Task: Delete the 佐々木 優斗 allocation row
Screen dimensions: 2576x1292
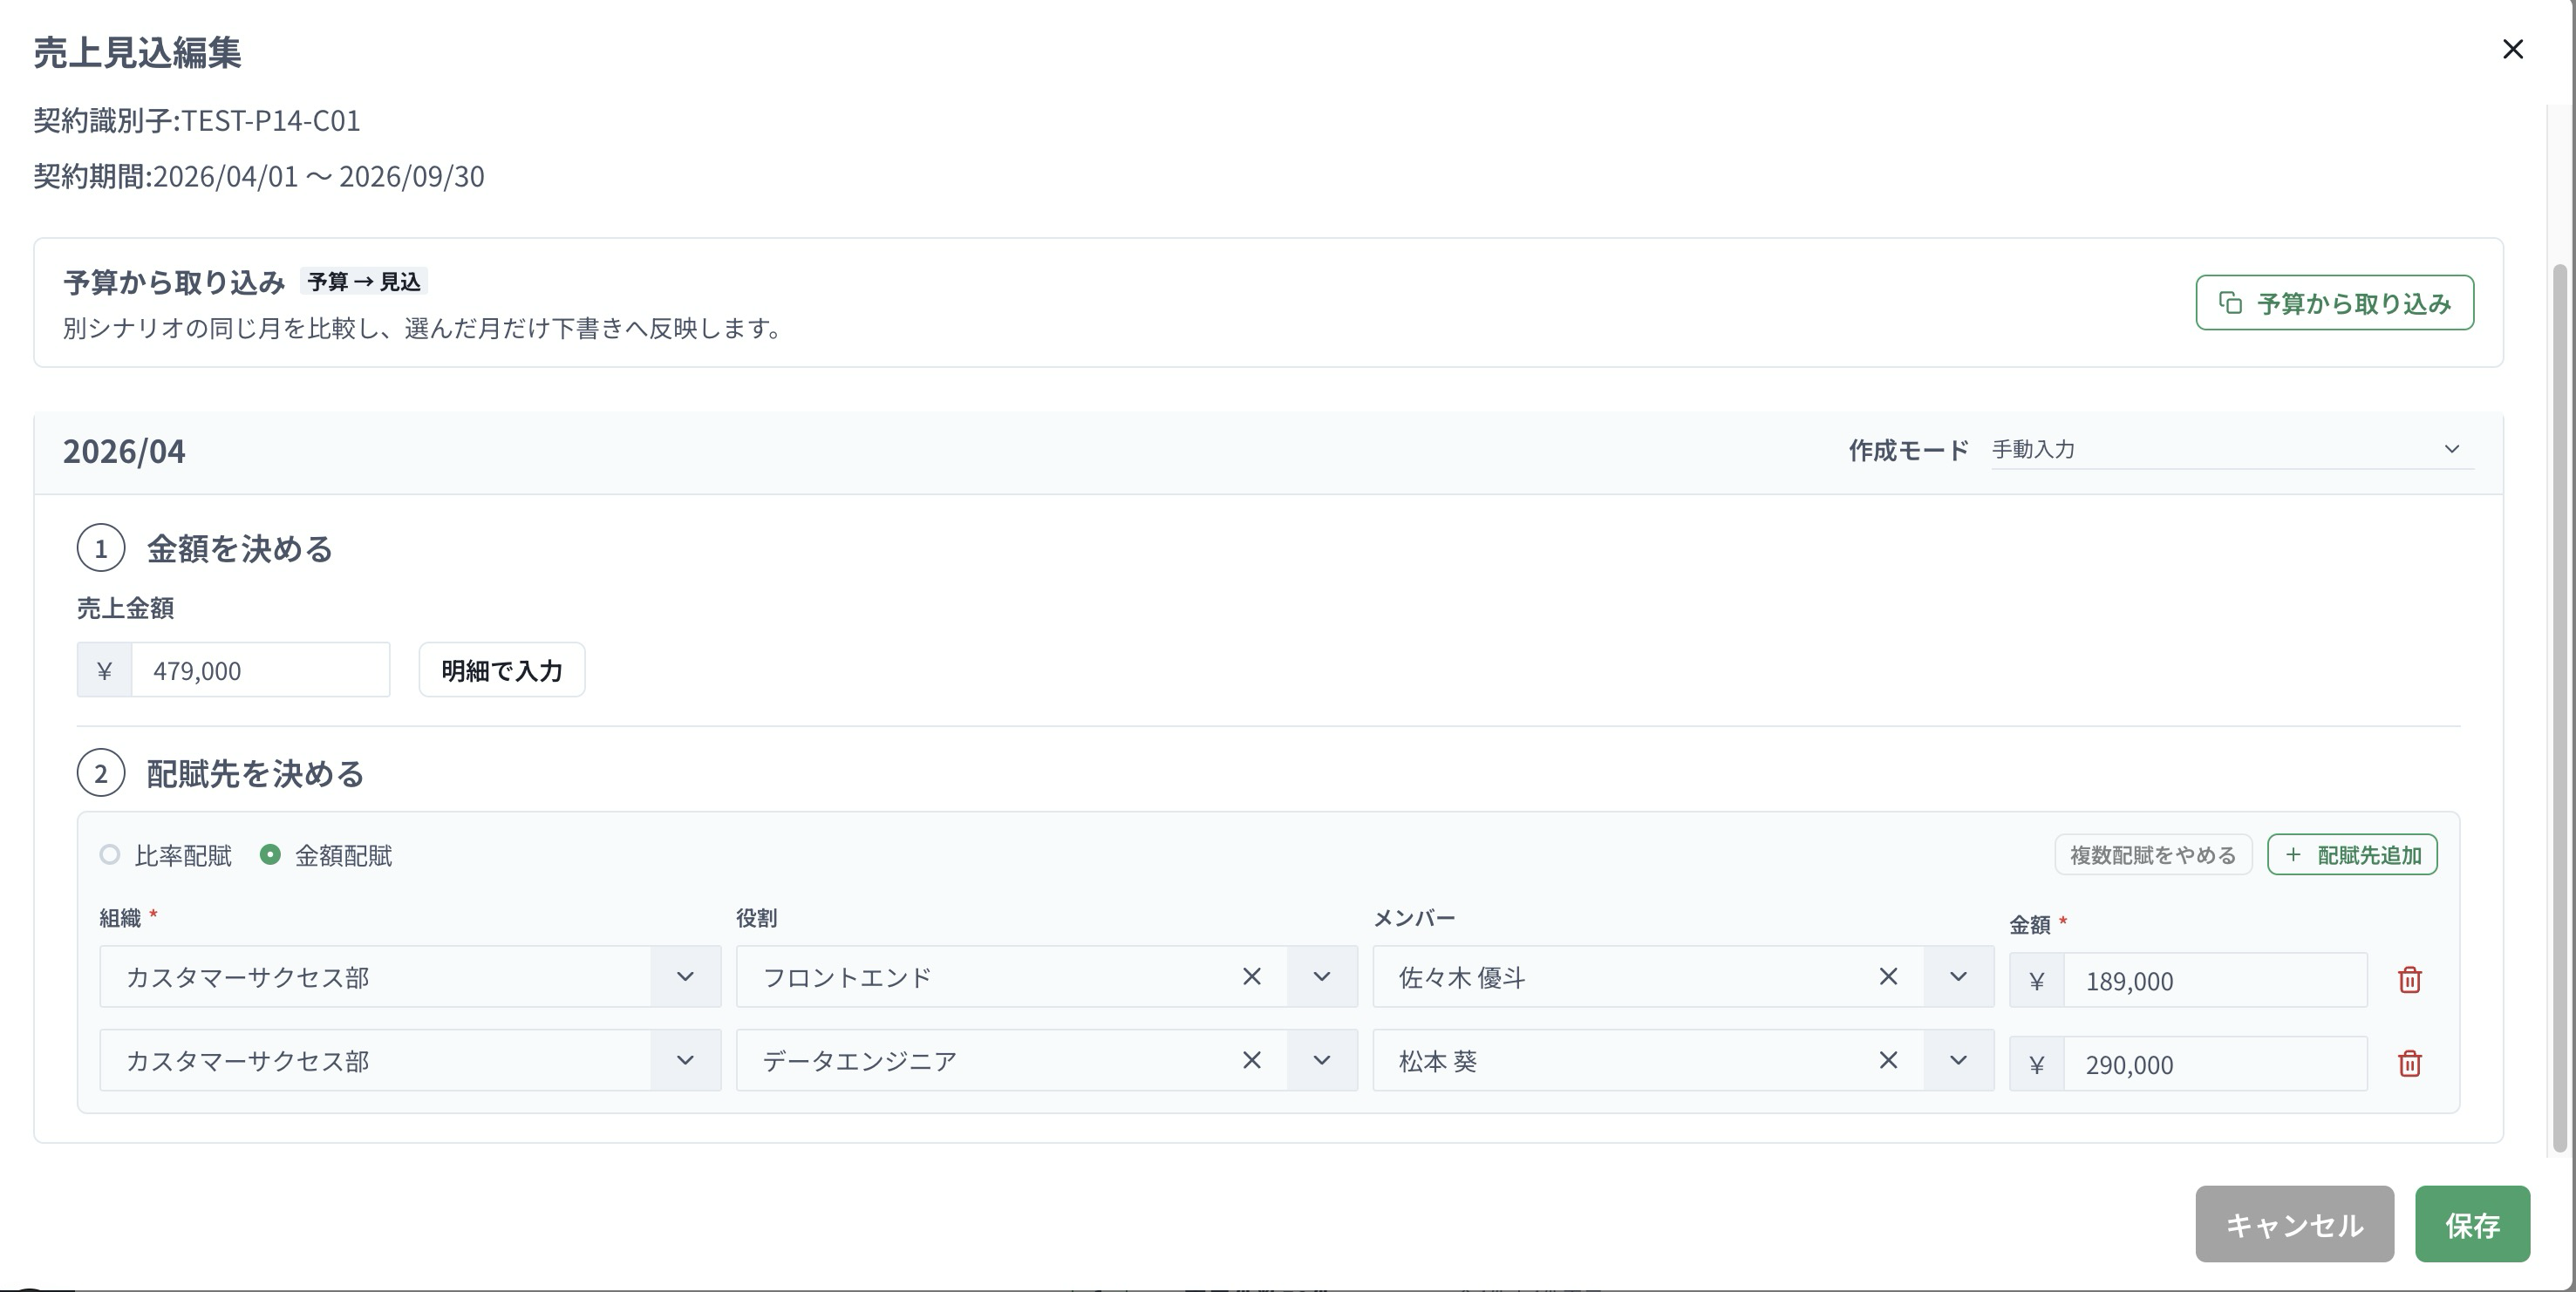Action: [2409, 980]
